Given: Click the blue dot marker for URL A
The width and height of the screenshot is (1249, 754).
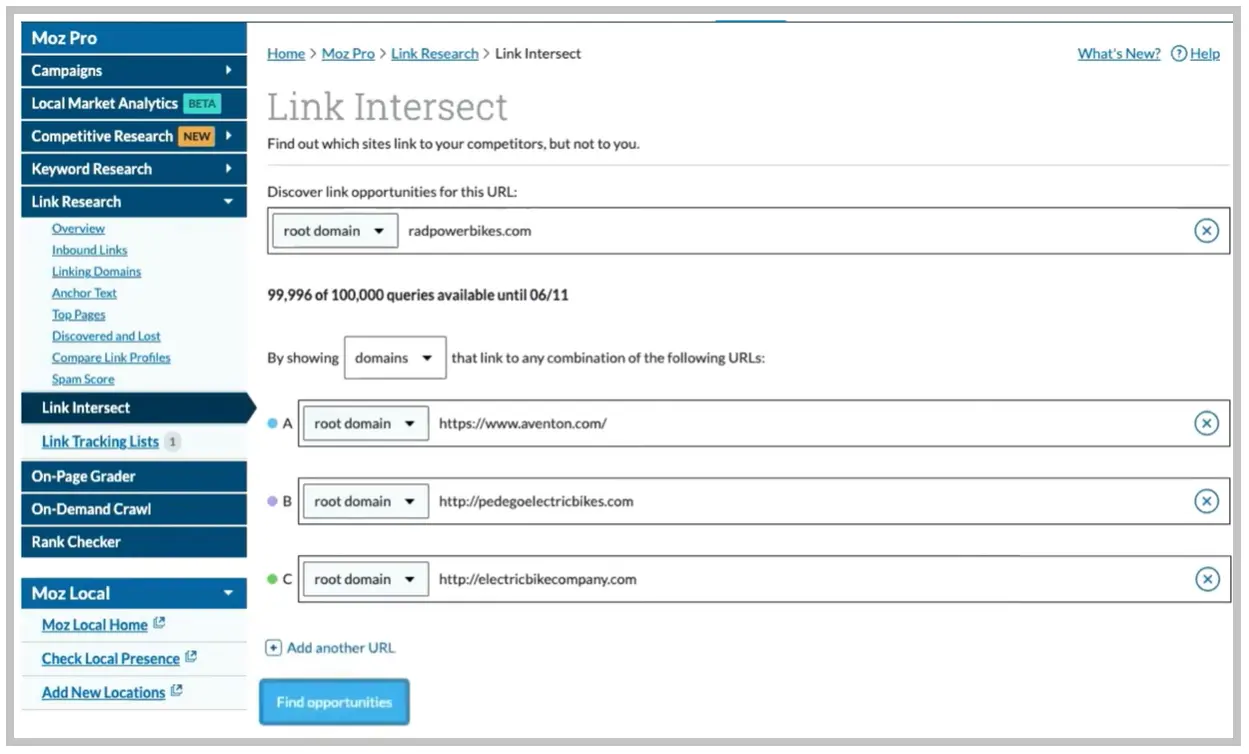Looking at the screenshot, I should (272, 423).
